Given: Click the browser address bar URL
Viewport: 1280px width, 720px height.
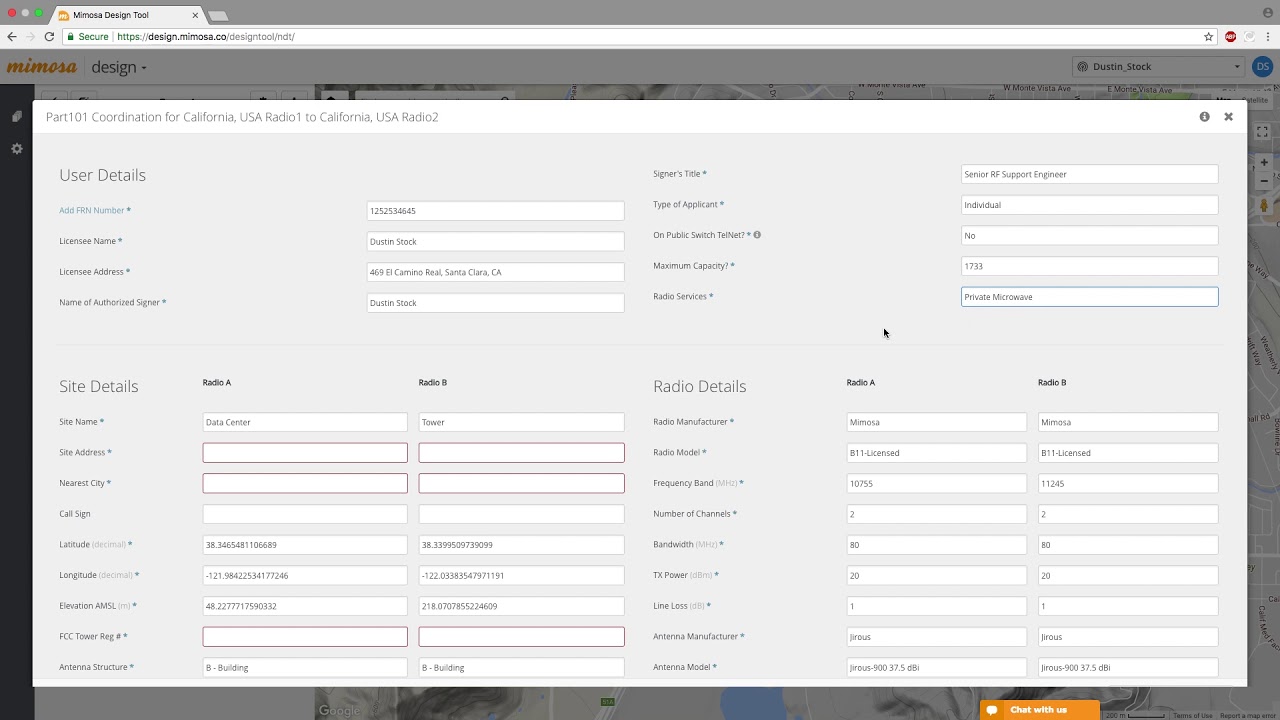Looking at the screenshot, I should [206, 37].
